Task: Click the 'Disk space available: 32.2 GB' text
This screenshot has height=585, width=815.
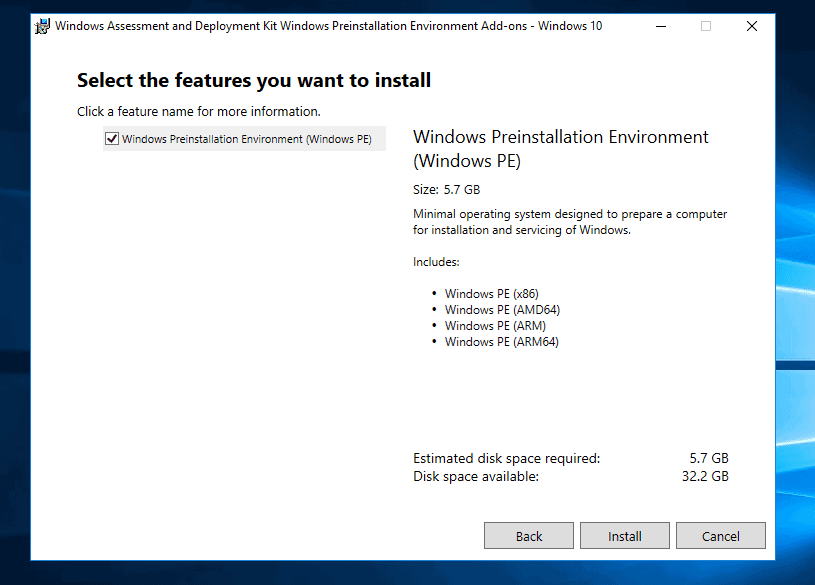Action: (x=560, y=476)
